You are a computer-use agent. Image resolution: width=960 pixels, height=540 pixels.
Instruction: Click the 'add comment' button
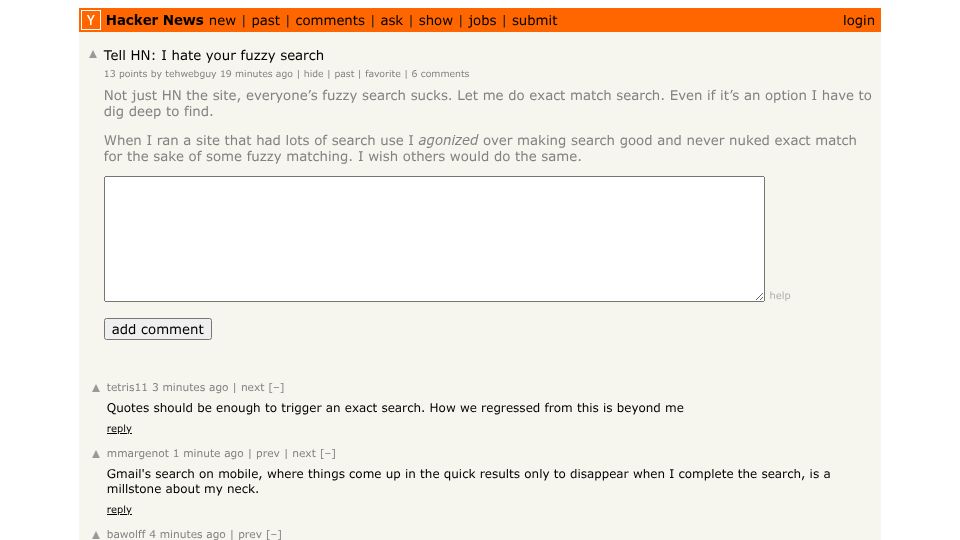[x=158, y=329]
